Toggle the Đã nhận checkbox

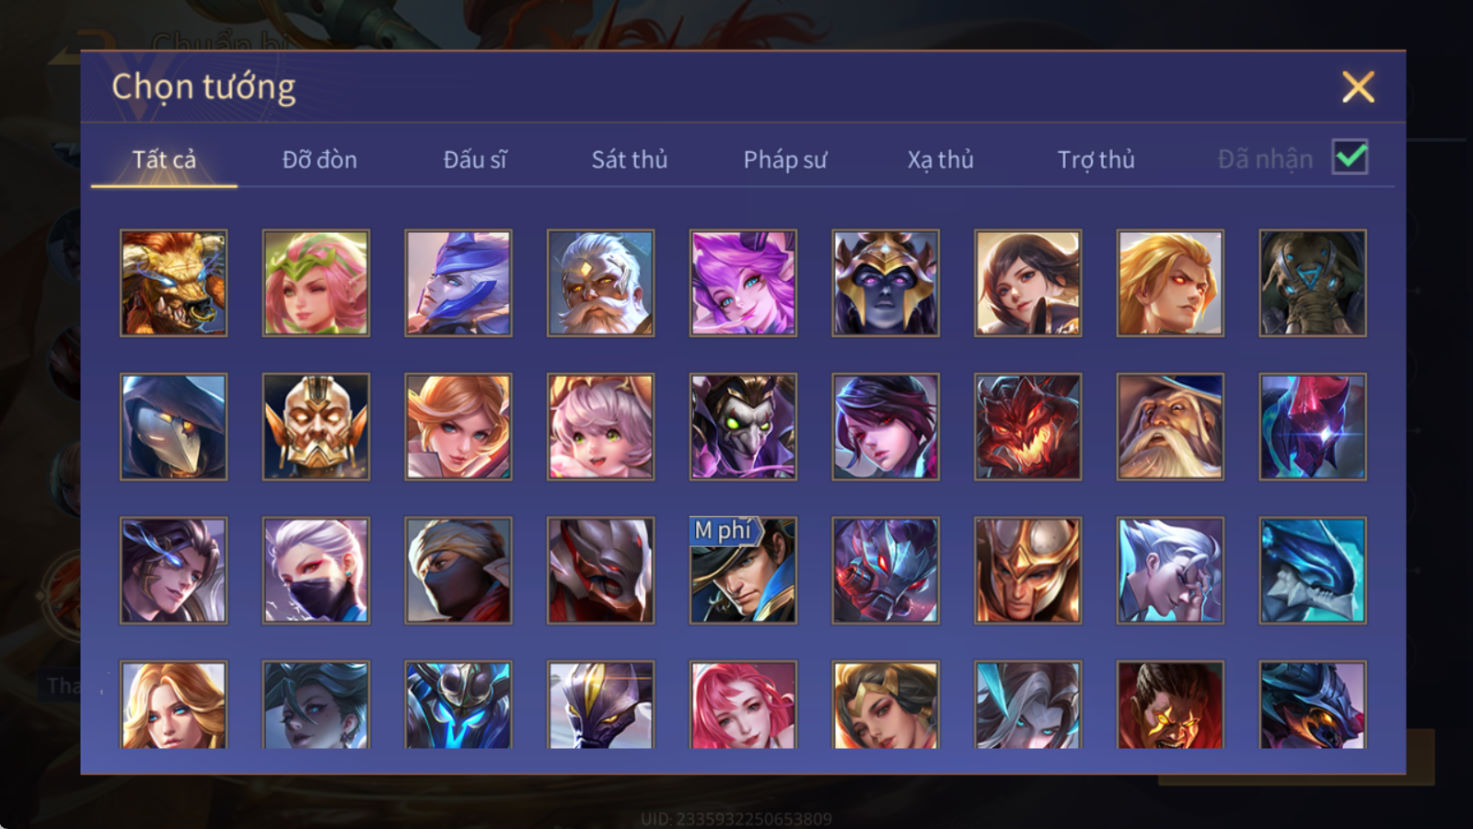[x=1350, y=157]
